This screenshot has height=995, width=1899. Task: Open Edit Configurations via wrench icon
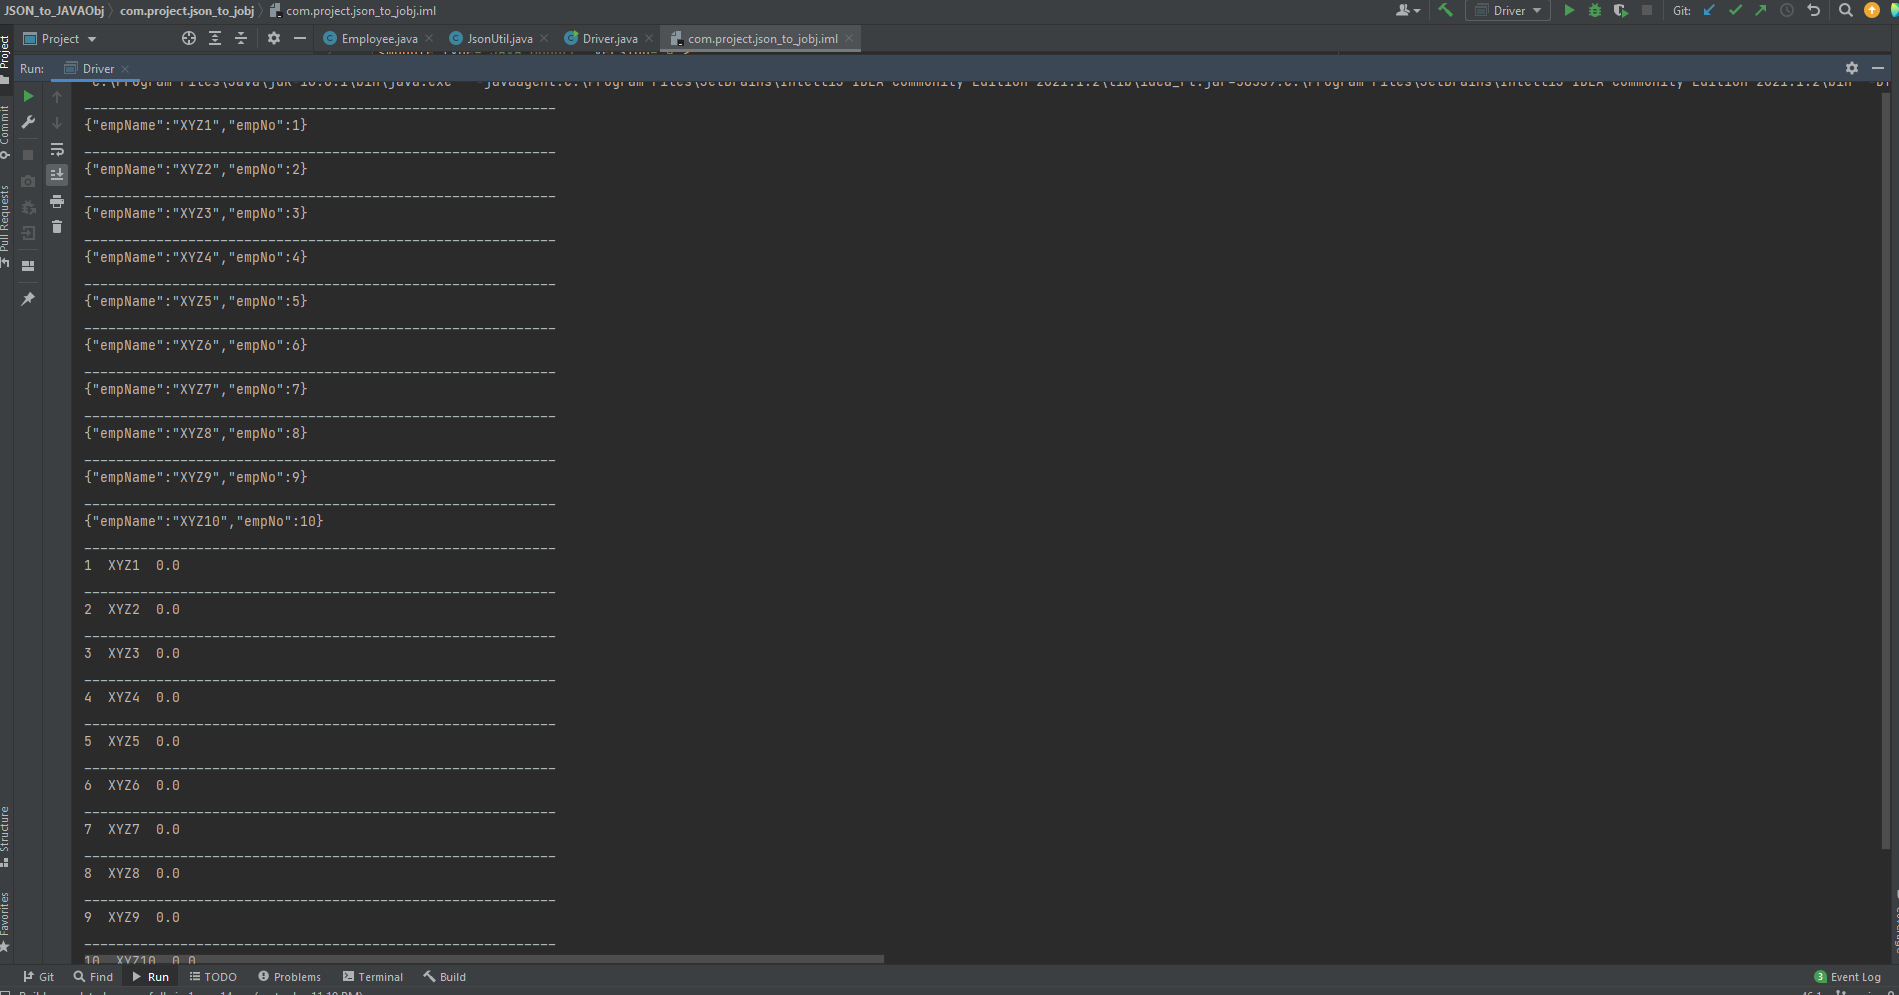(x=28, y=122)
